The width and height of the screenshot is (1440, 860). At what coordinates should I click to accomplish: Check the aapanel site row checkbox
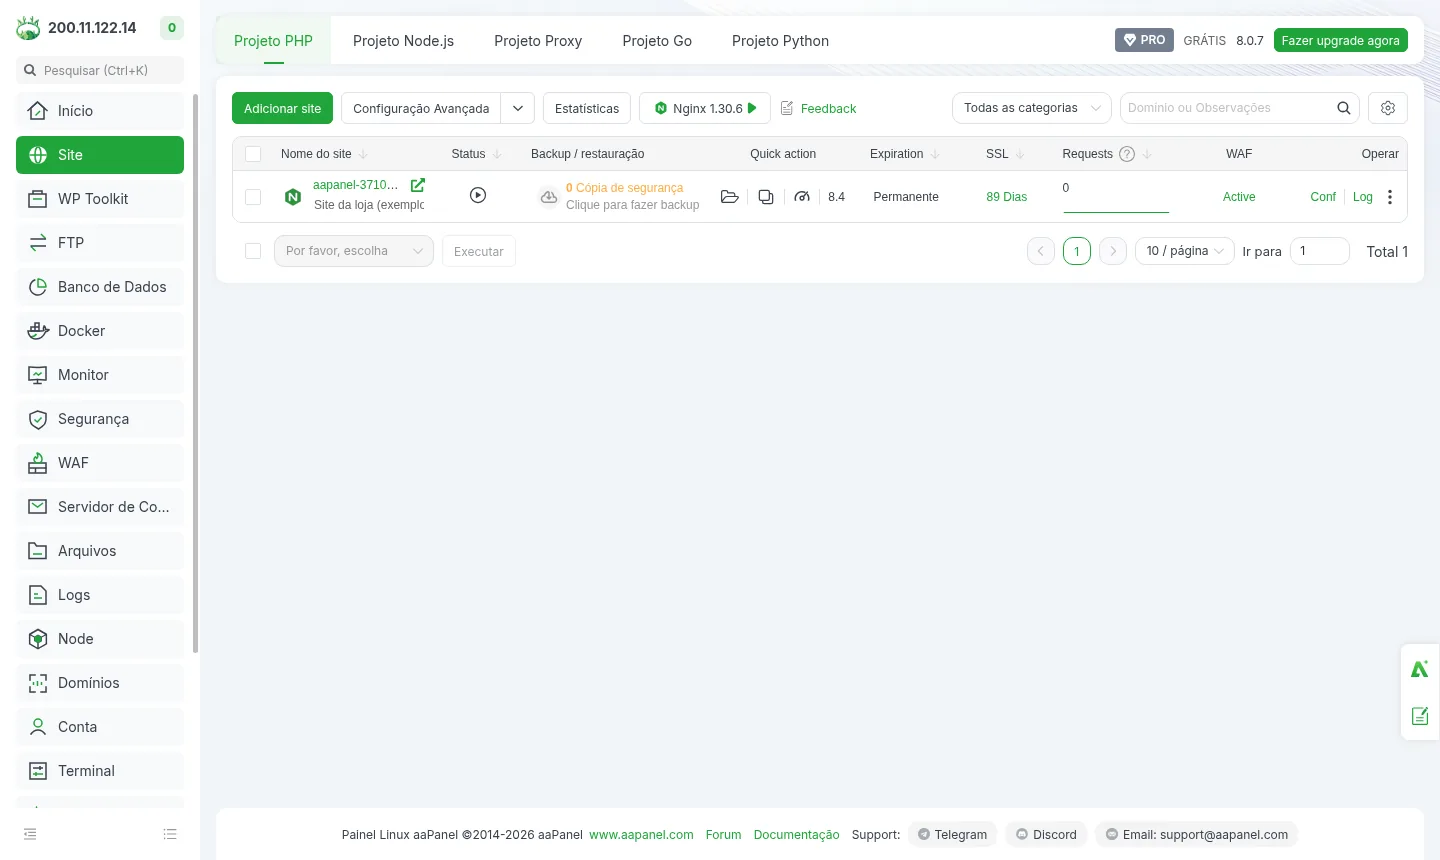coord(253,197)
